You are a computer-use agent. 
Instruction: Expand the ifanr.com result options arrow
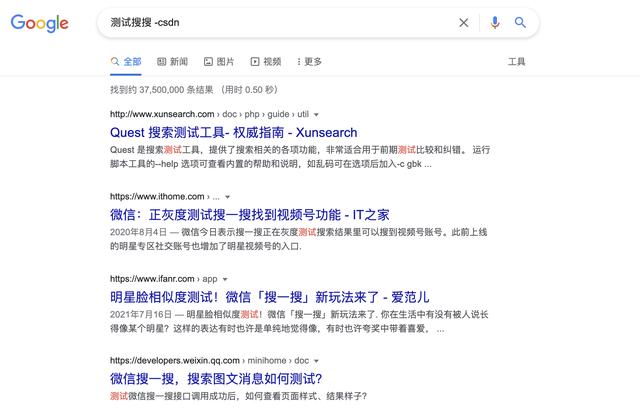pos(224,279)
